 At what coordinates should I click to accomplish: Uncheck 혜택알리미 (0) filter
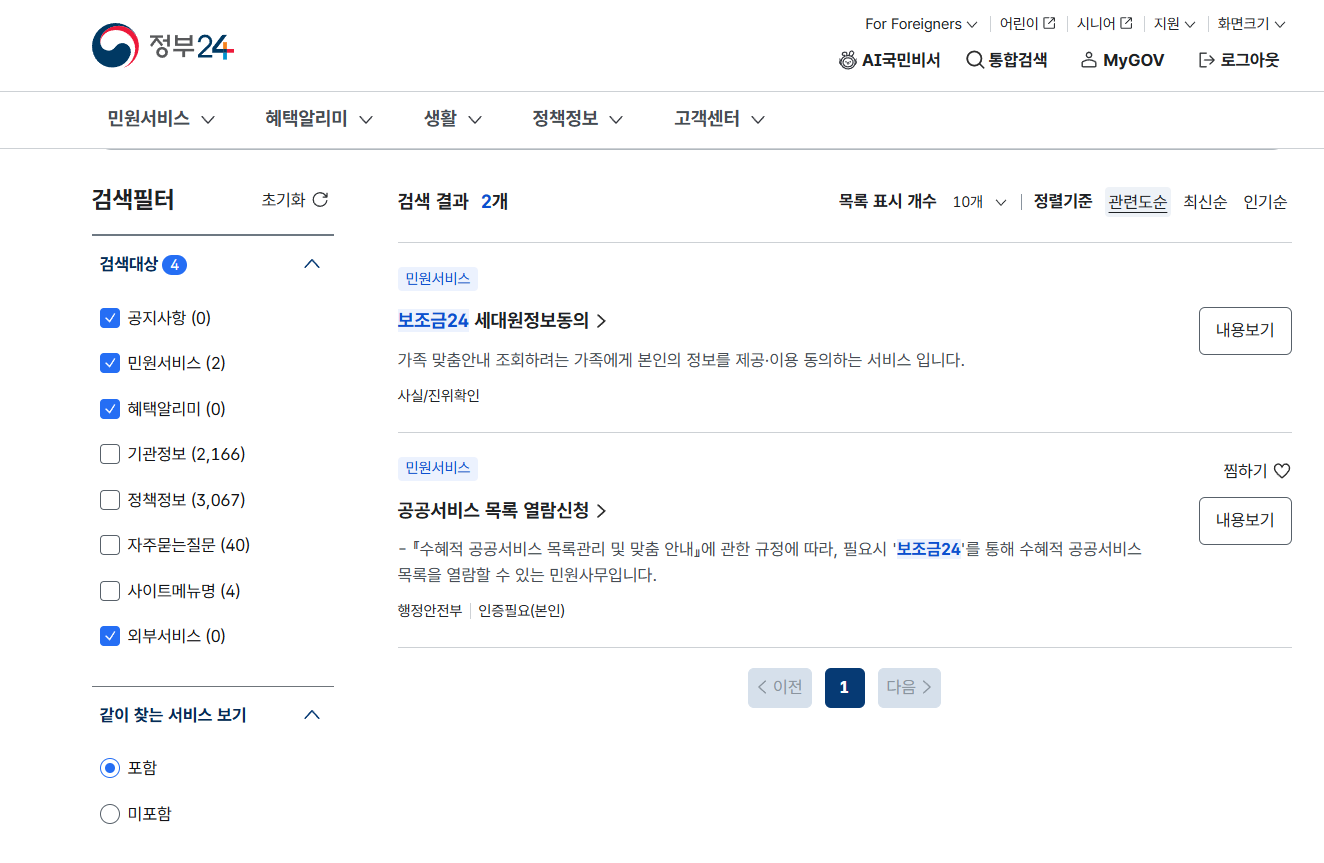tap(110, 409)
